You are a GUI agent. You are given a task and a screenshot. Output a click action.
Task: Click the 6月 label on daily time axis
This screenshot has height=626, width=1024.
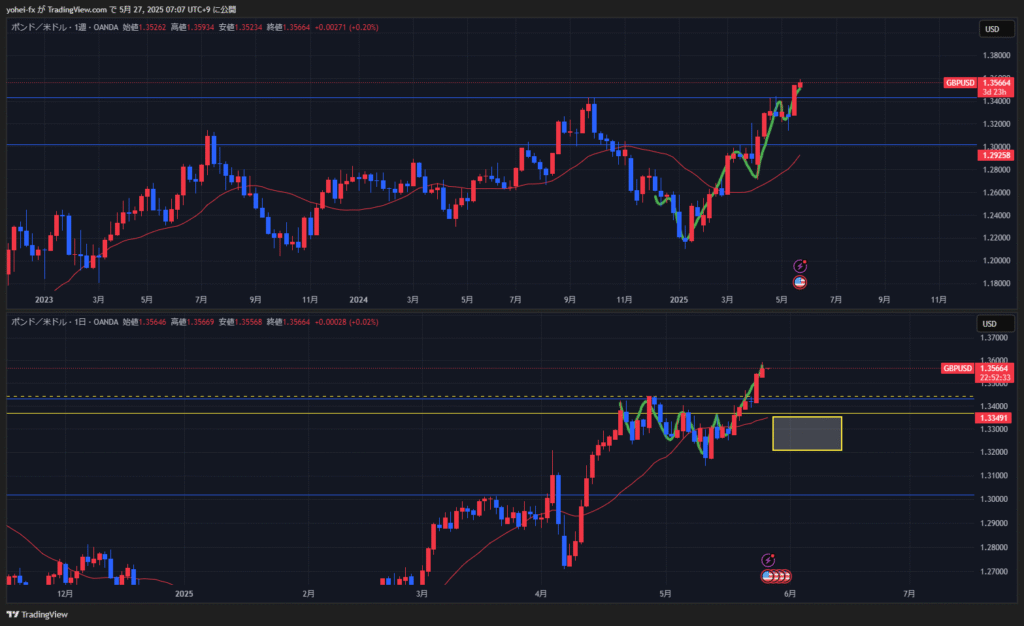tap(790, 593)
